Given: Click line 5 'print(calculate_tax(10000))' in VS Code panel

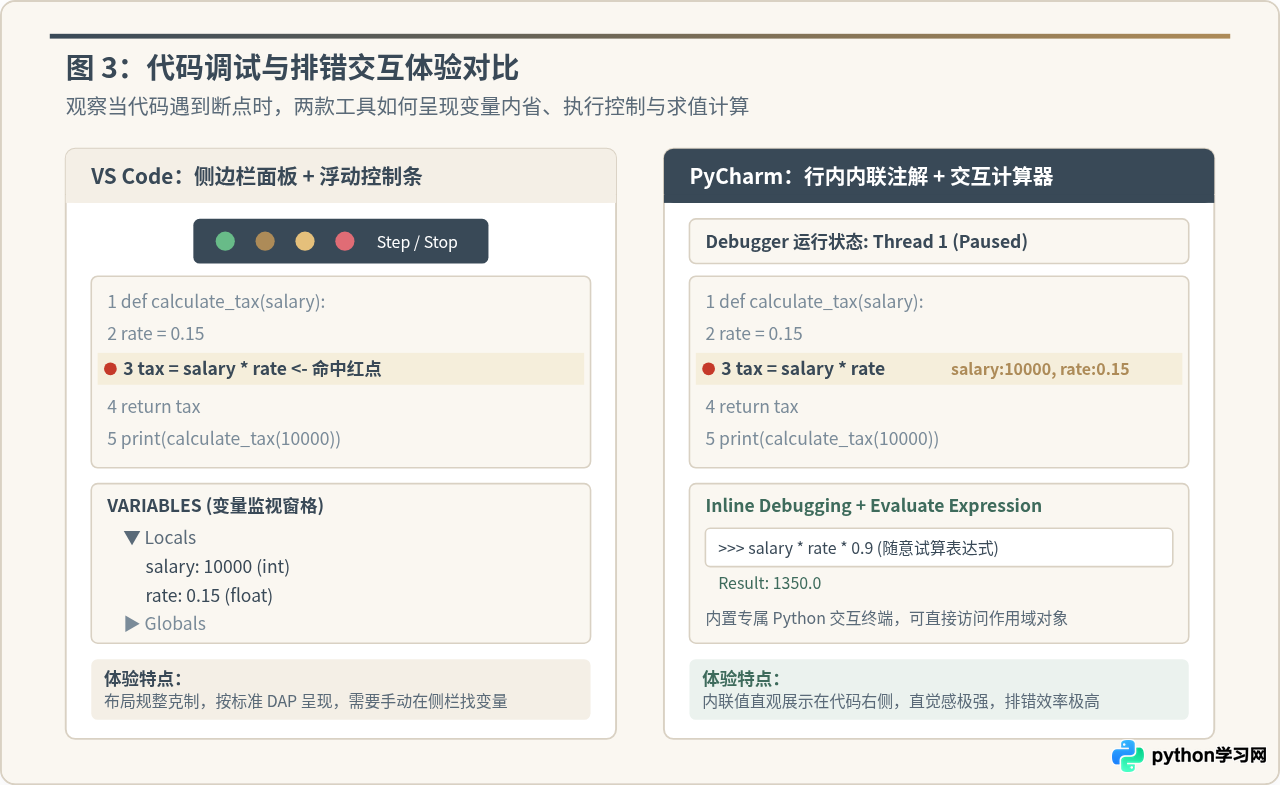Looking at the screenshot, I should click(x=224, y=438).
